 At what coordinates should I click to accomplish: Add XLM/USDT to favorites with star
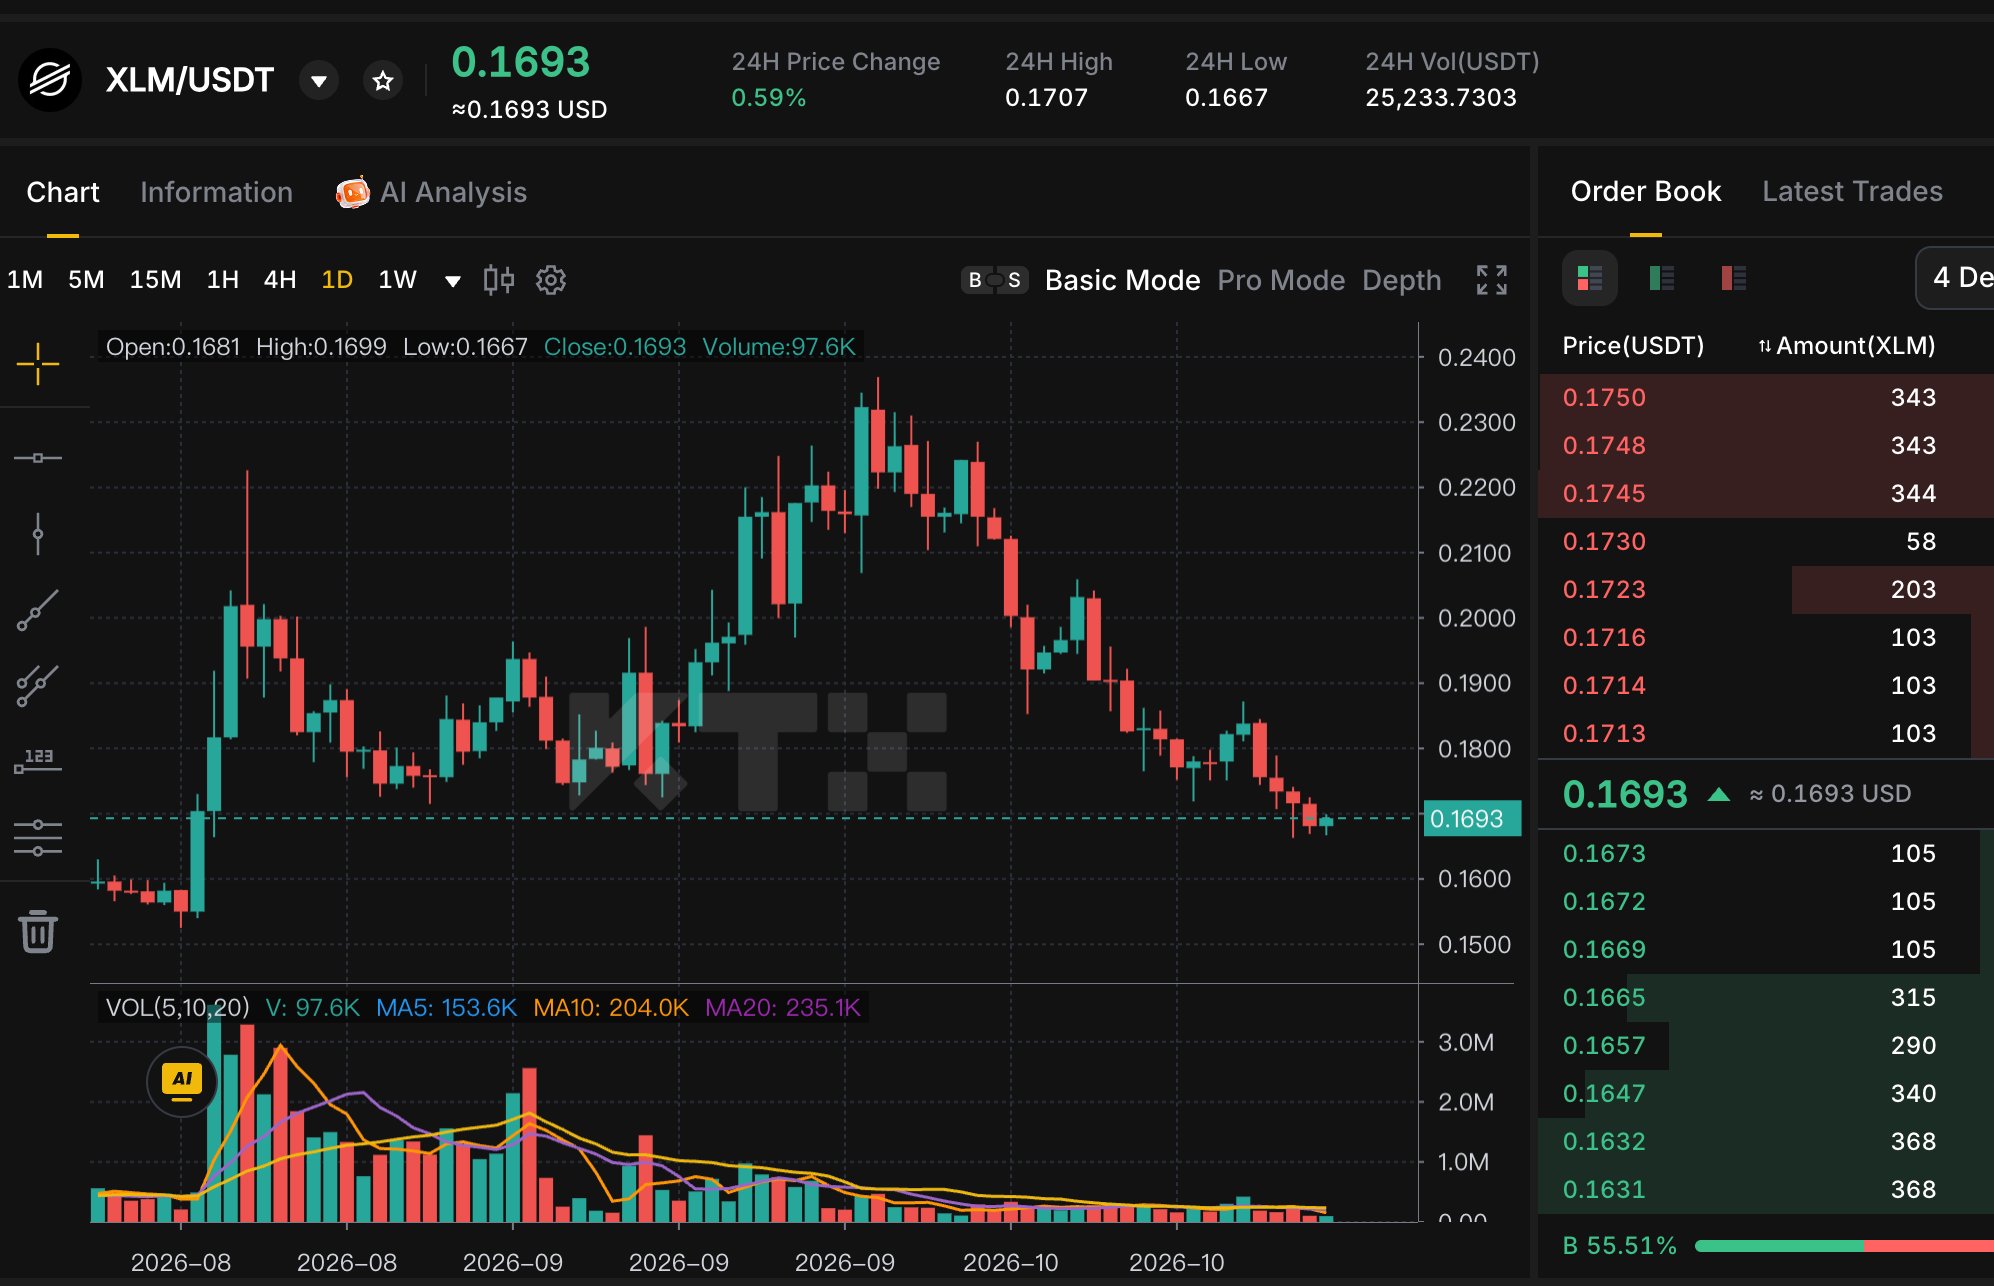point(383,81)
